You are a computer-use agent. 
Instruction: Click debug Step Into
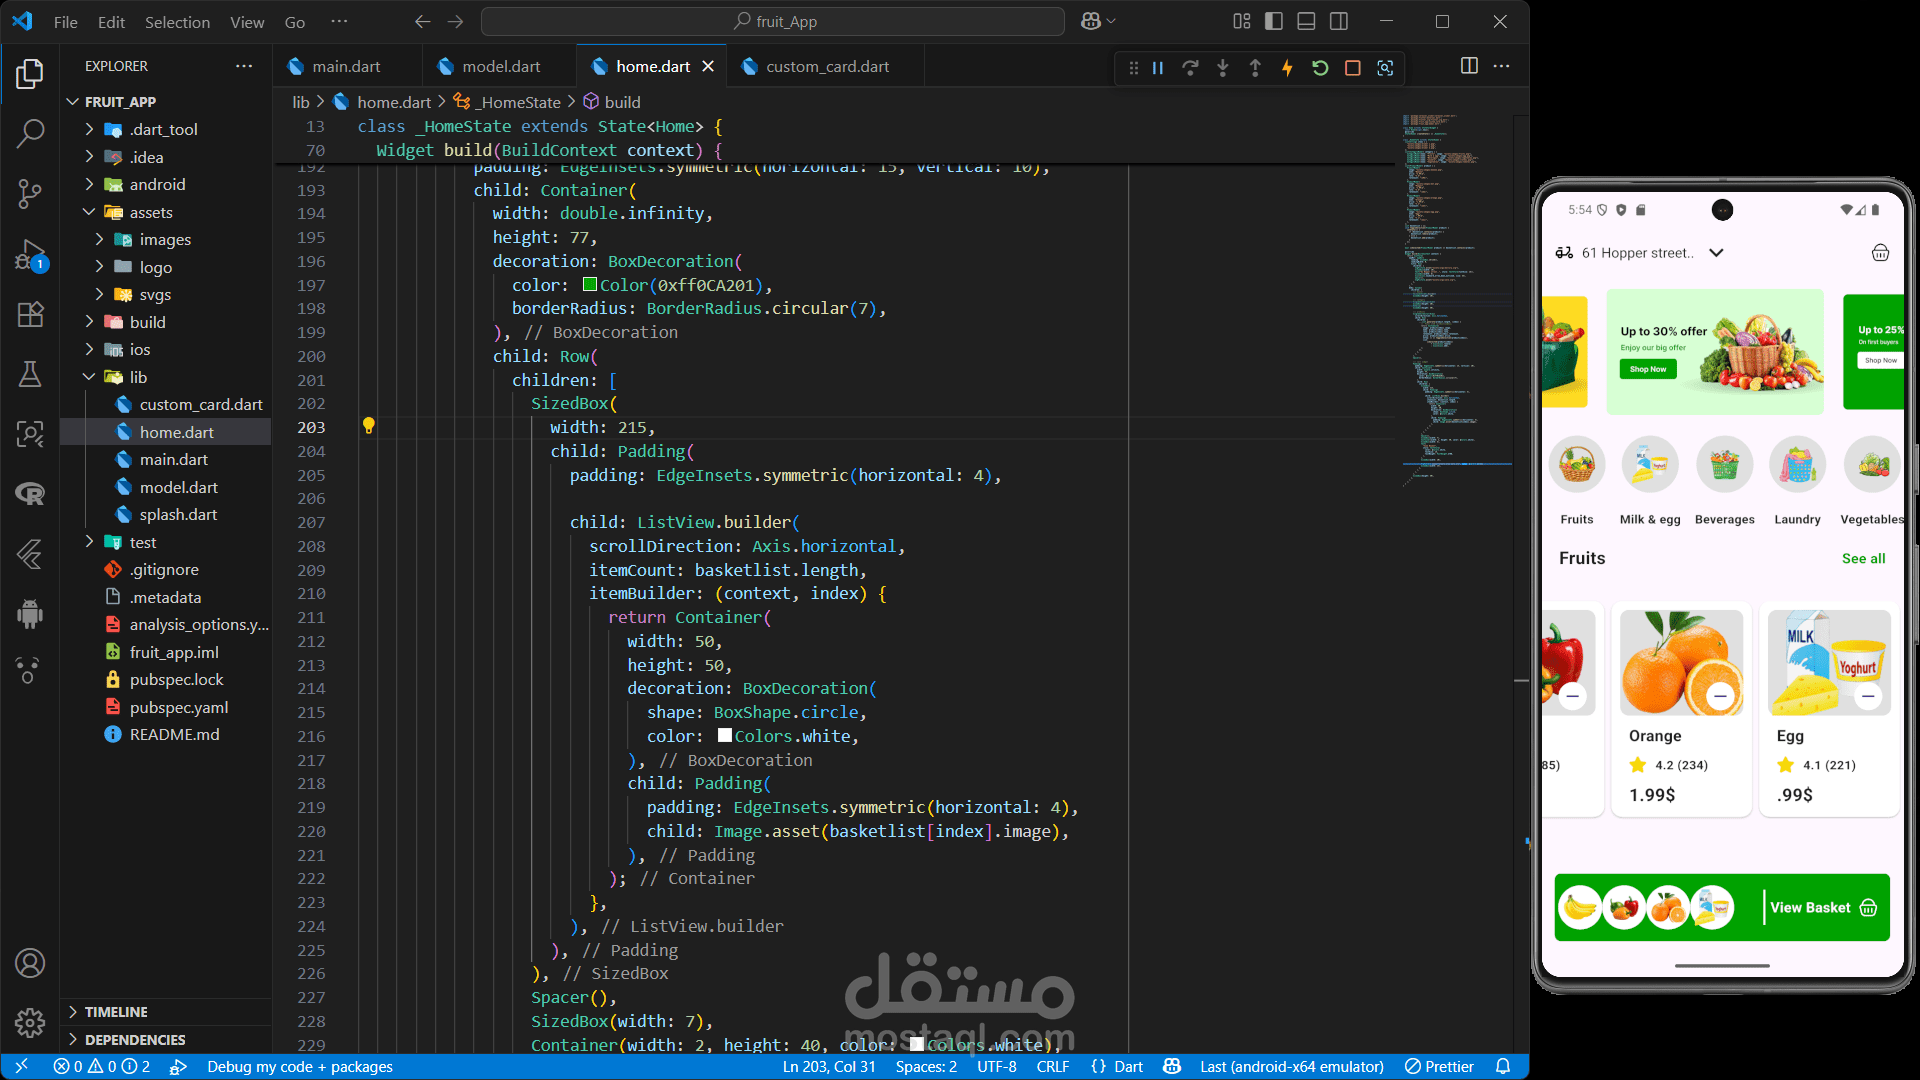(x=1222, y=68)
